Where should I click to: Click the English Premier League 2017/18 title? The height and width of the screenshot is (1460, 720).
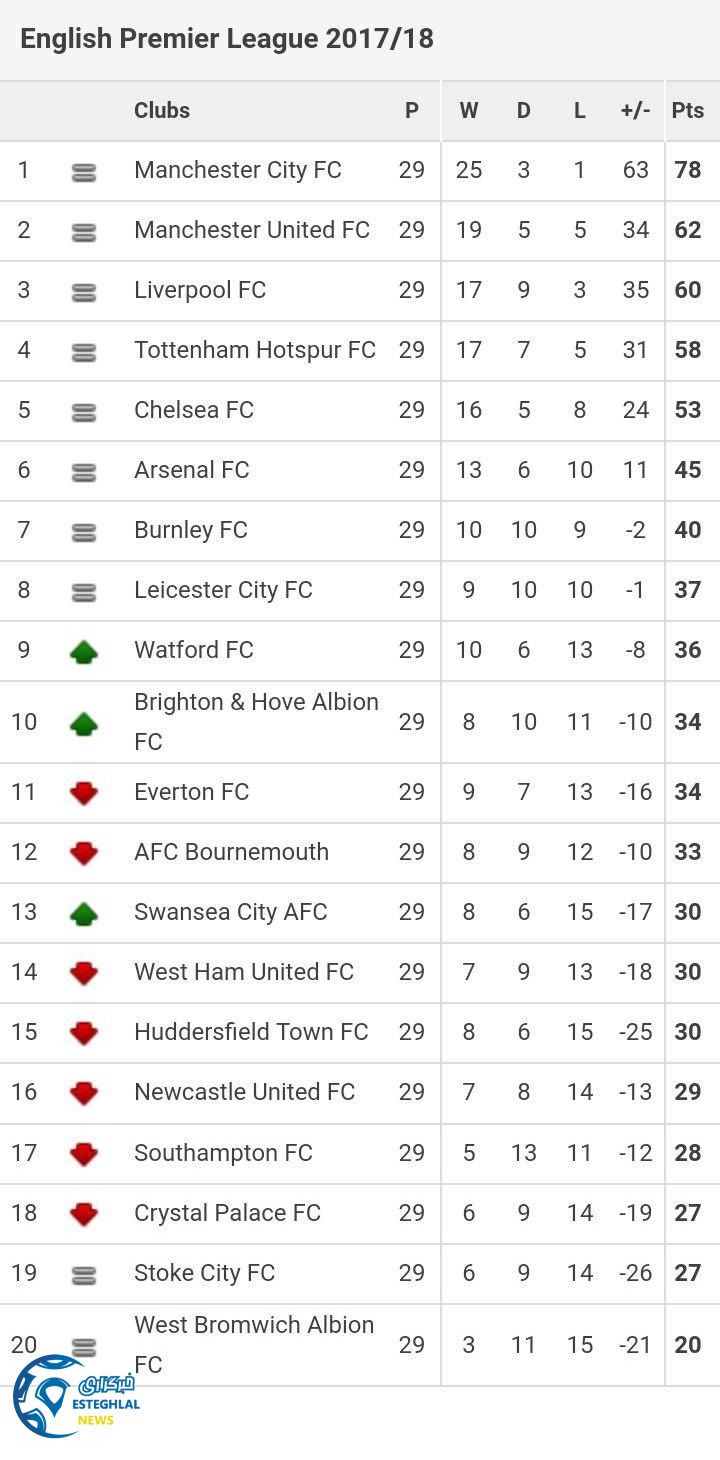tap(227, 39)
